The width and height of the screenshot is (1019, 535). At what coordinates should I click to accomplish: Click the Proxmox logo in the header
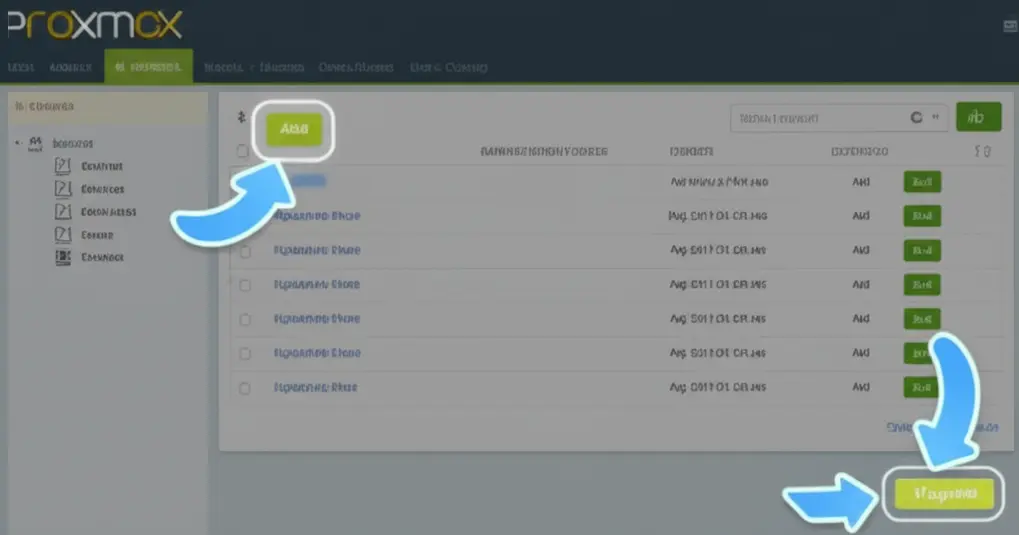click(x=95, y=24)
